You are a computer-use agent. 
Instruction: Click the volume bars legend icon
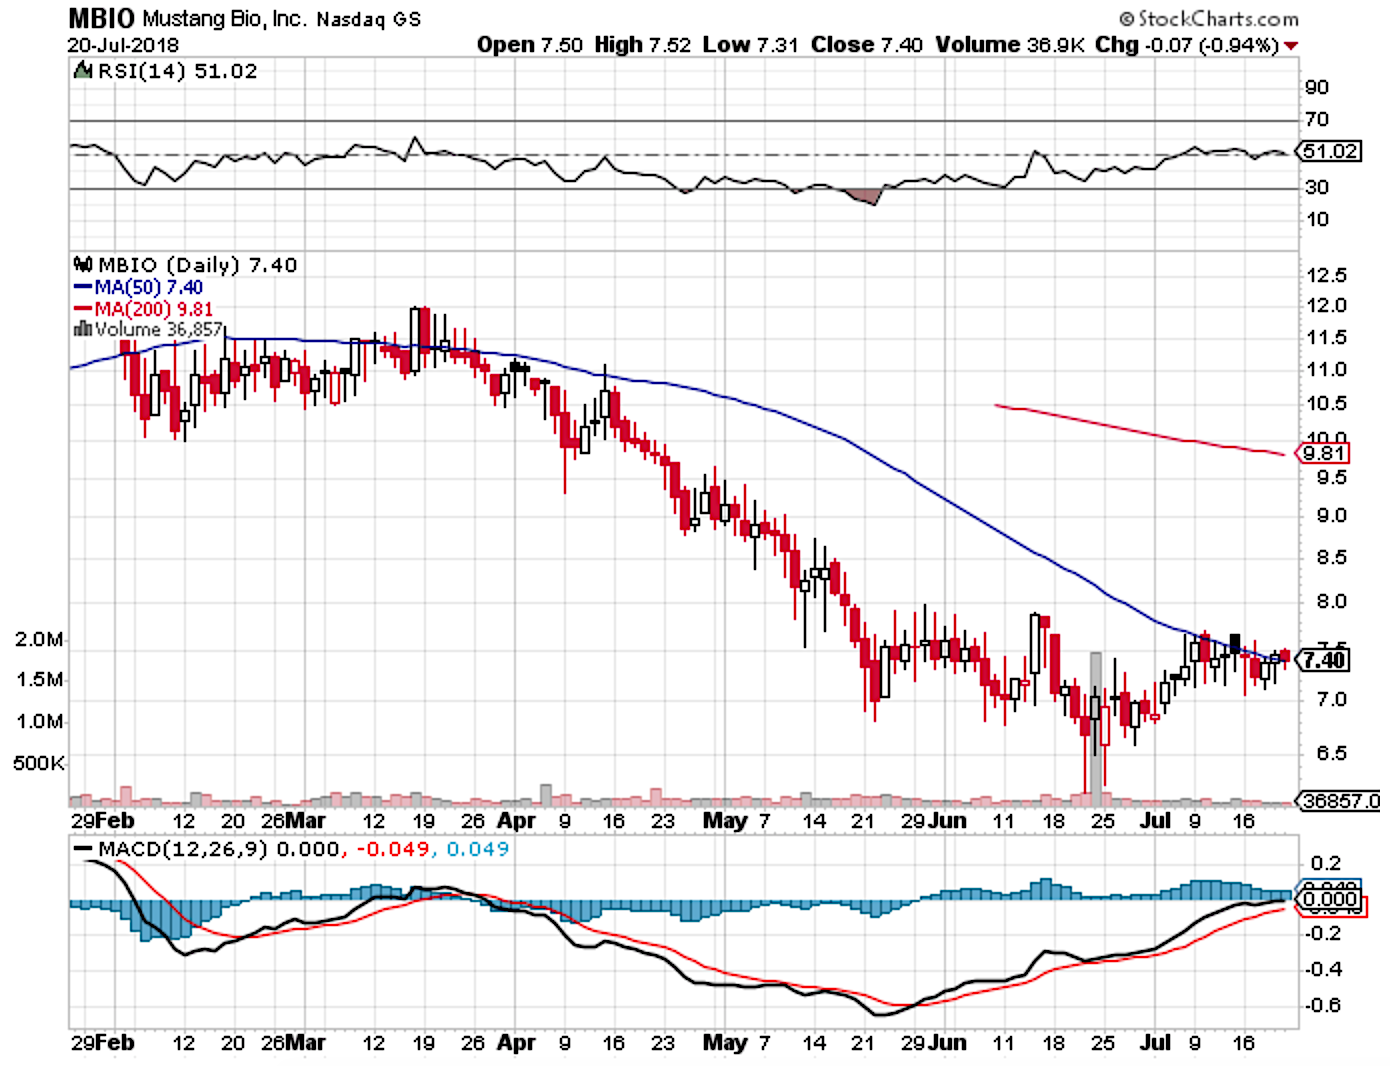click(83, 329)
